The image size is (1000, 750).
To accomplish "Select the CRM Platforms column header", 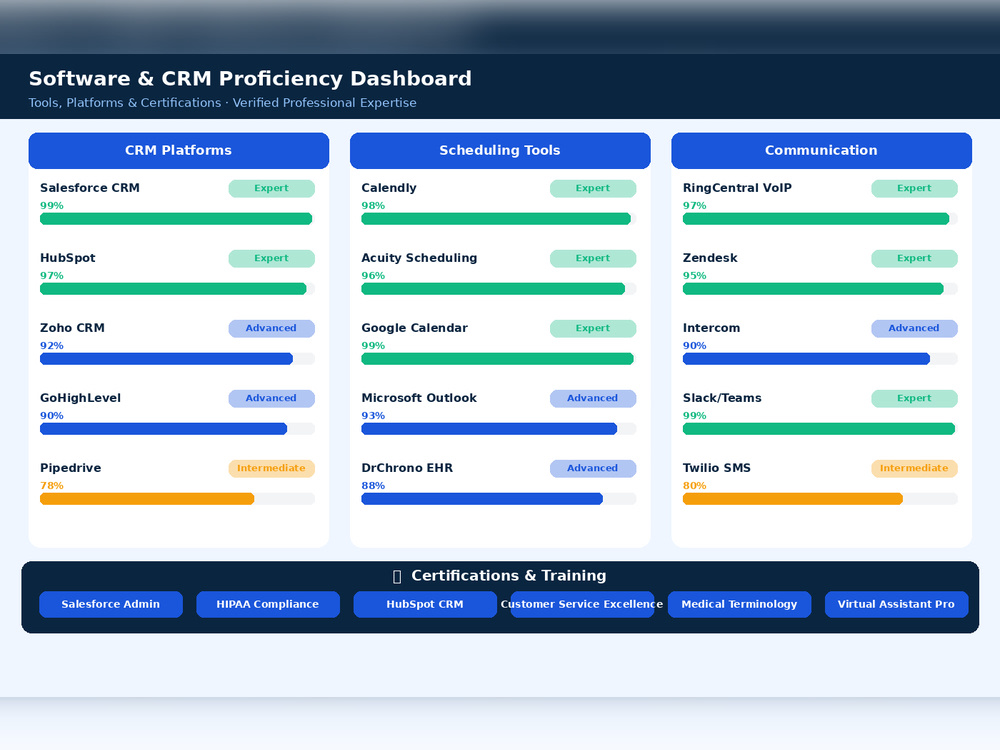I will tap(179, 151).
